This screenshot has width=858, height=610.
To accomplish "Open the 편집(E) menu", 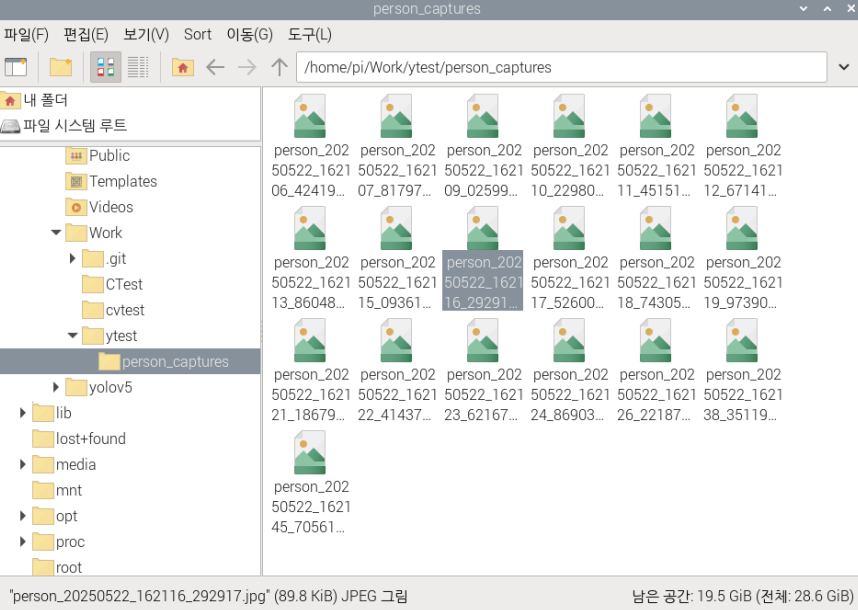I will [x=86, y=34].
